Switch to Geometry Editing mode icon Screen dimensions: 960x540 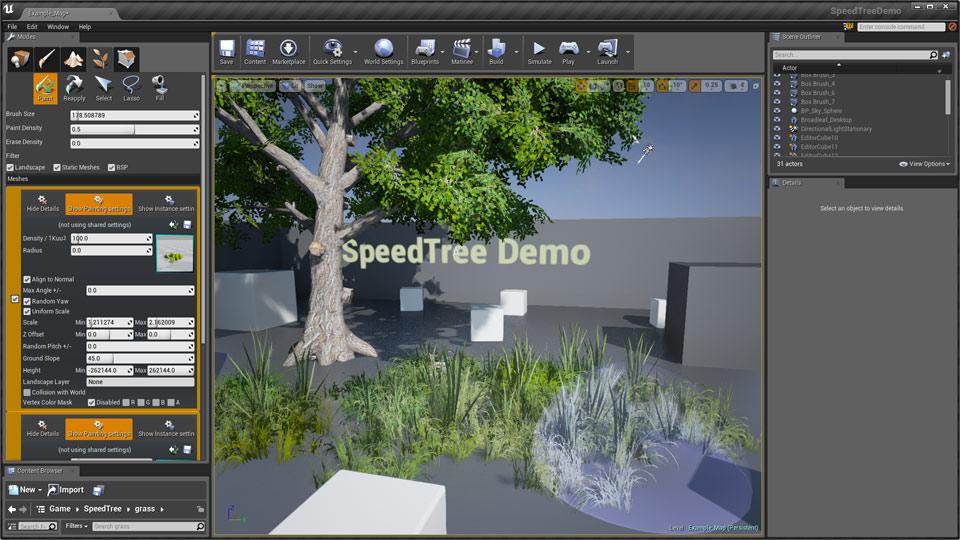click(x=127, y=59)
